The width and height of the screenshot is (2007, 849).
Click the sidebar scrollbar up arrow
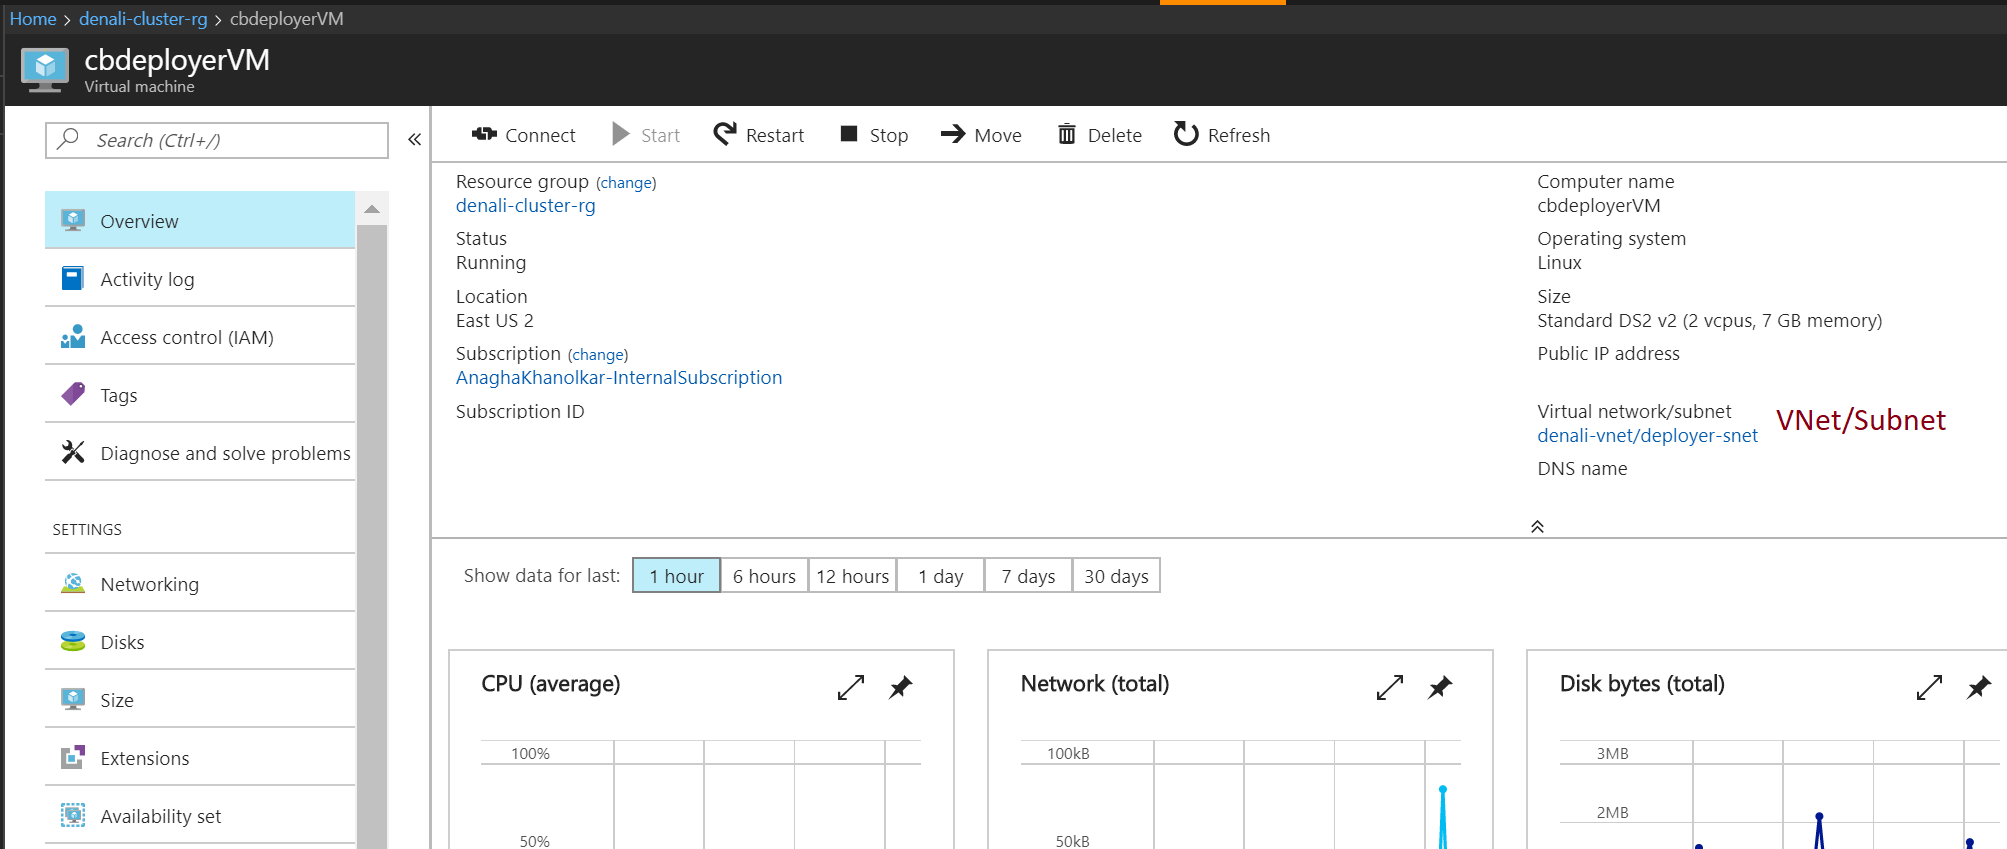(372, 209)
